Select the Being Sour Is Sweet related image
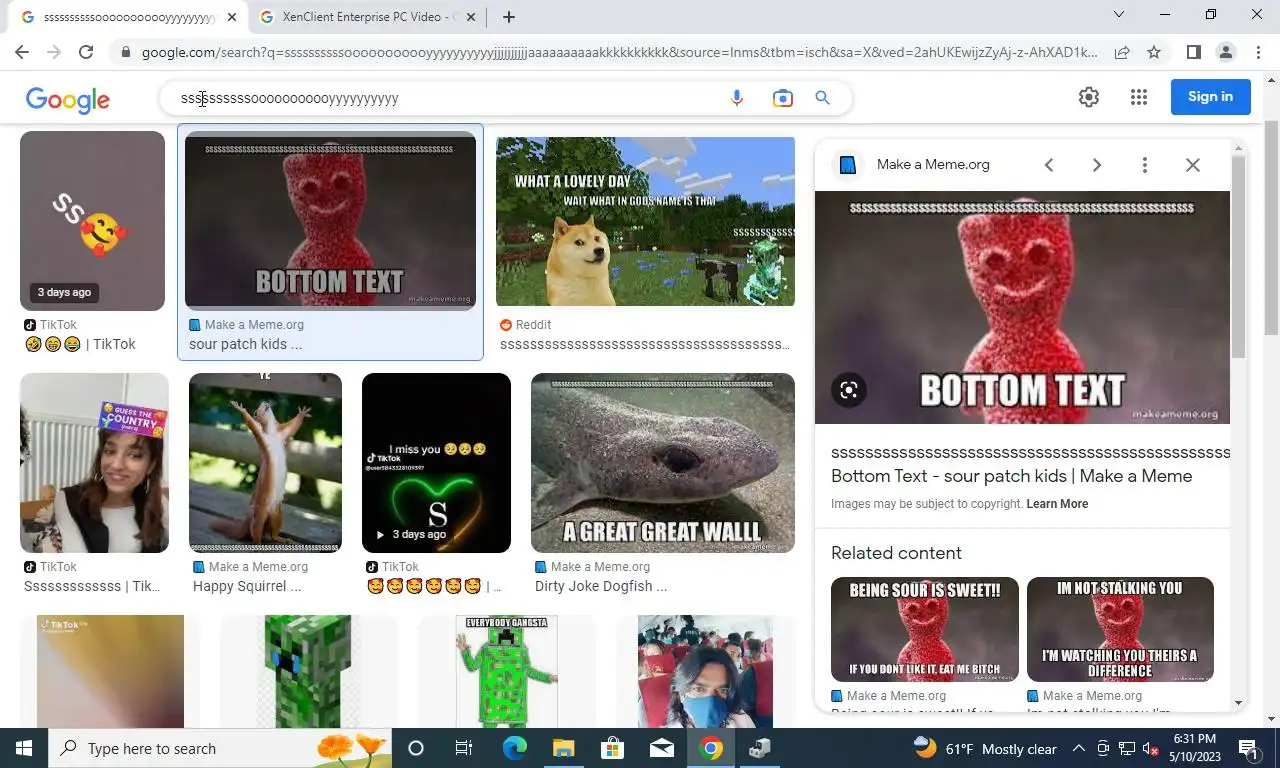This screenshot has width=1280, height=768. [x=925, y=630]
